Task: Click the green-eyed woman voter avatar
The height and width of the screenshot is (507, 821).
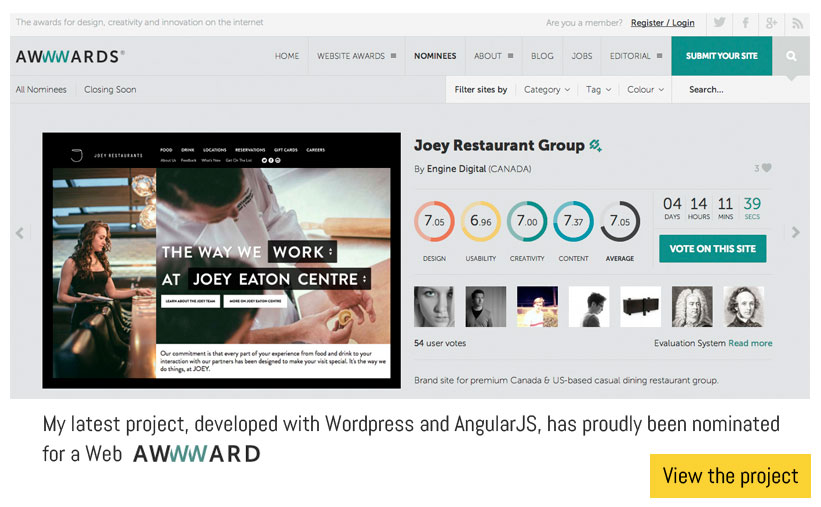Action: 434,306
